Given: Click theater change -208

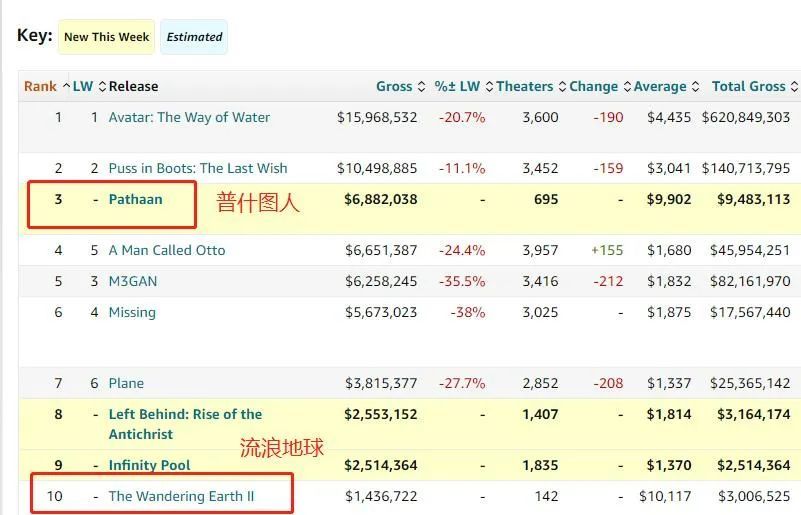Looking at the screenshot, I should coord(608,383).
